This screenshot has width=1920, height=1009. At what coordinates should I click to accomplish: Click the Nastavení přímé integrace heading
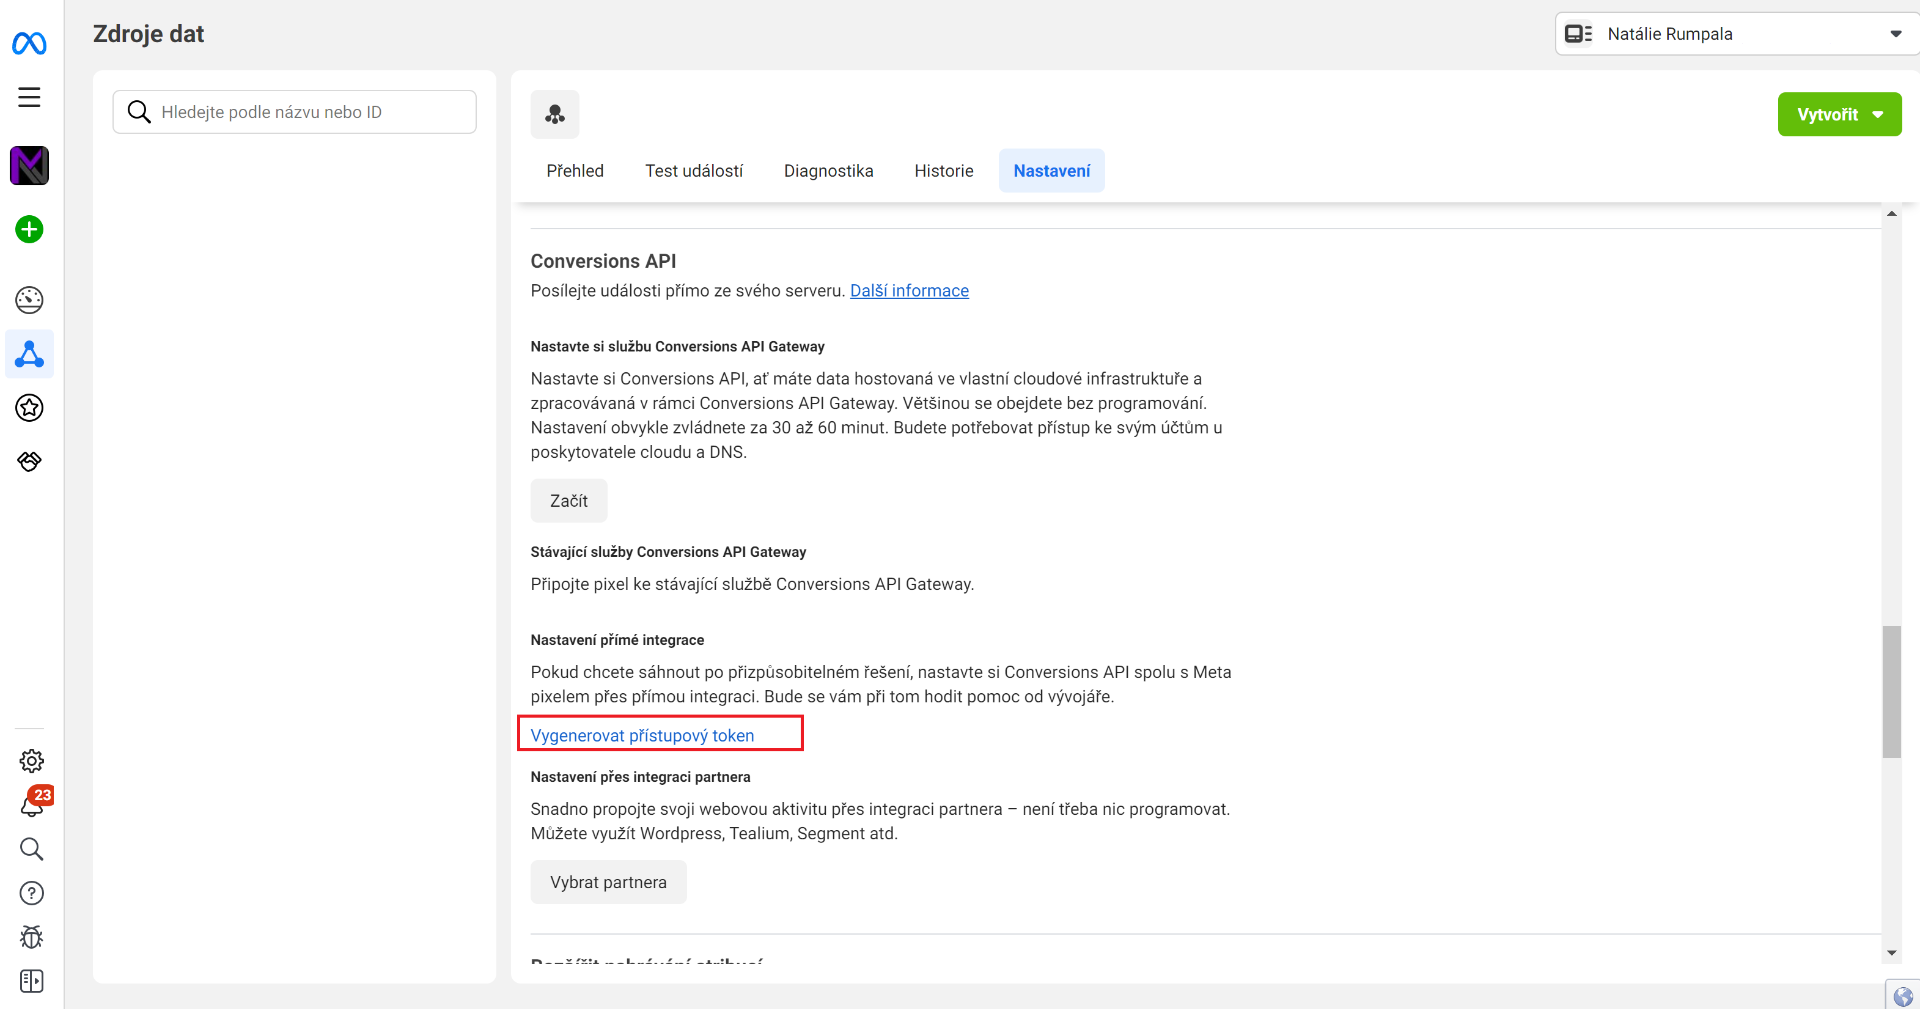pyautogui.click(x=617, y=640)
